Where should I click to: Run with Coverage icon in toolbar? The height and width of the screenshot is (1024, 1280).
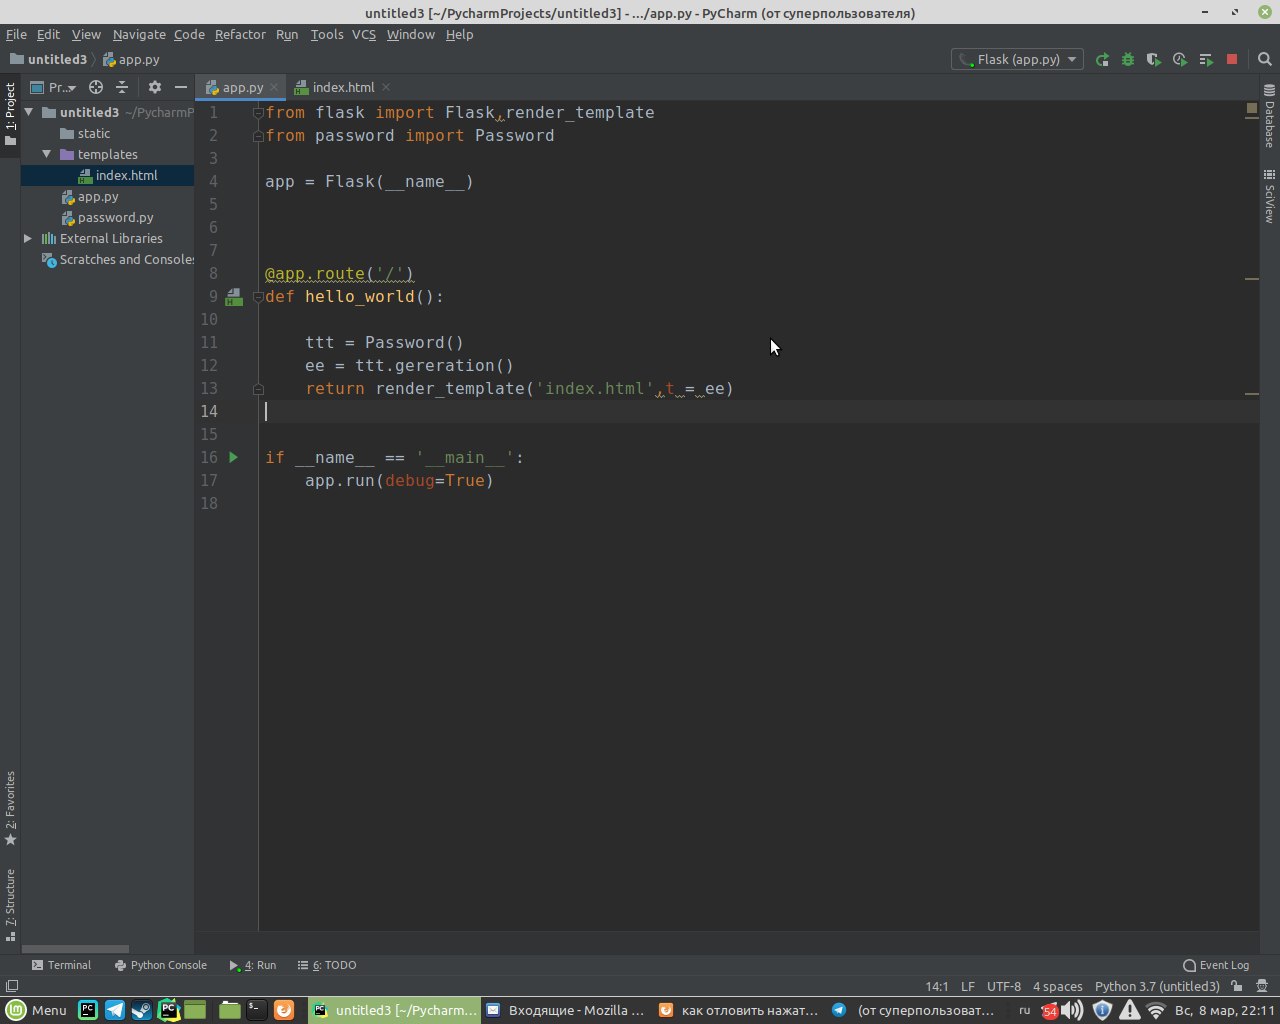(1154, 60)
